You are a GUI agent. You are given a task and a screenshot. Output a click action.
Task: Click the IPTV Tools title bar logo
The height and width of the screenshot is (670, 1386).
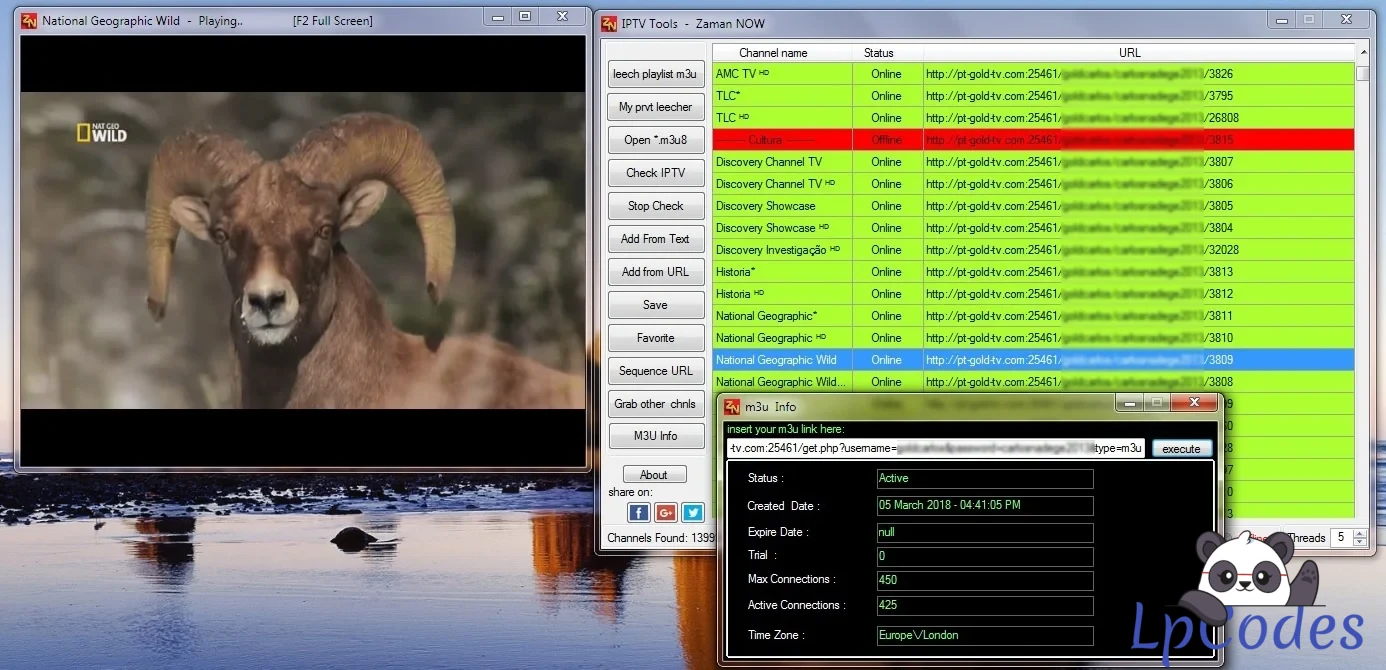pyautogui.click(x=609, y=23)
